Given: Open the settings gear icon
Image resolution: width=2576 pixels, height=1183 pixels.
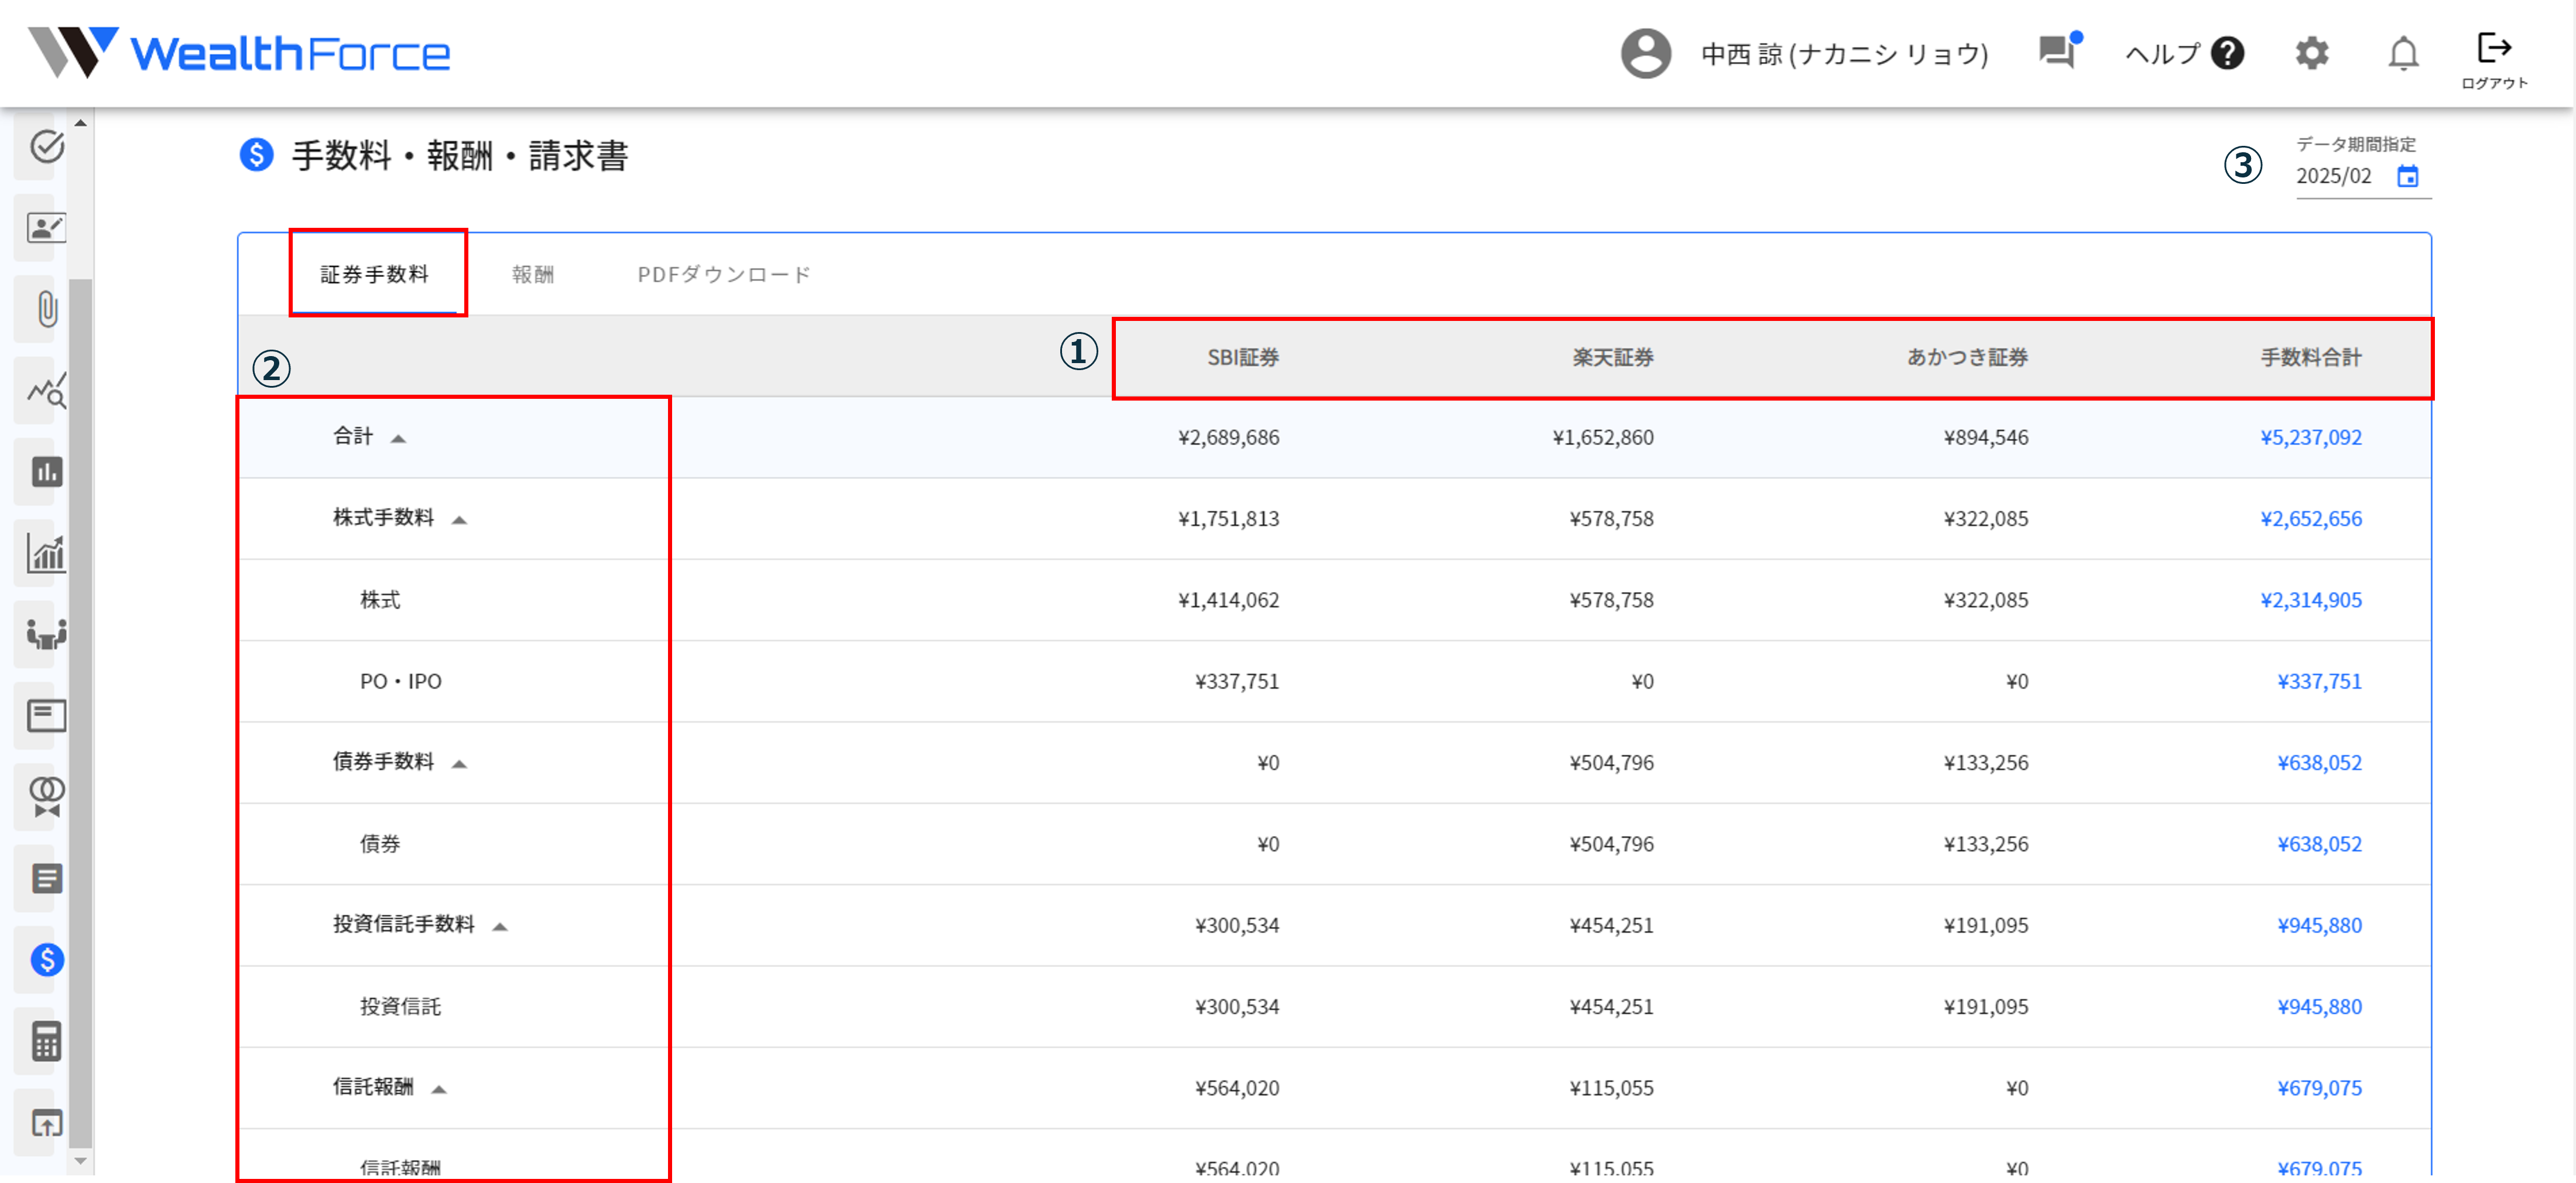Looking at the screenshot, I should 2311,53.
